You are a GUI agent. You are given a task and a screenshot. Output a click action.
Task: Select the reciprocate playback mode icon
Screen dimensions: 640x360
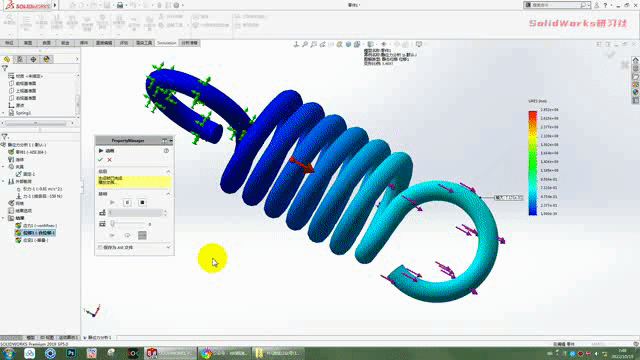coord(142,236)
